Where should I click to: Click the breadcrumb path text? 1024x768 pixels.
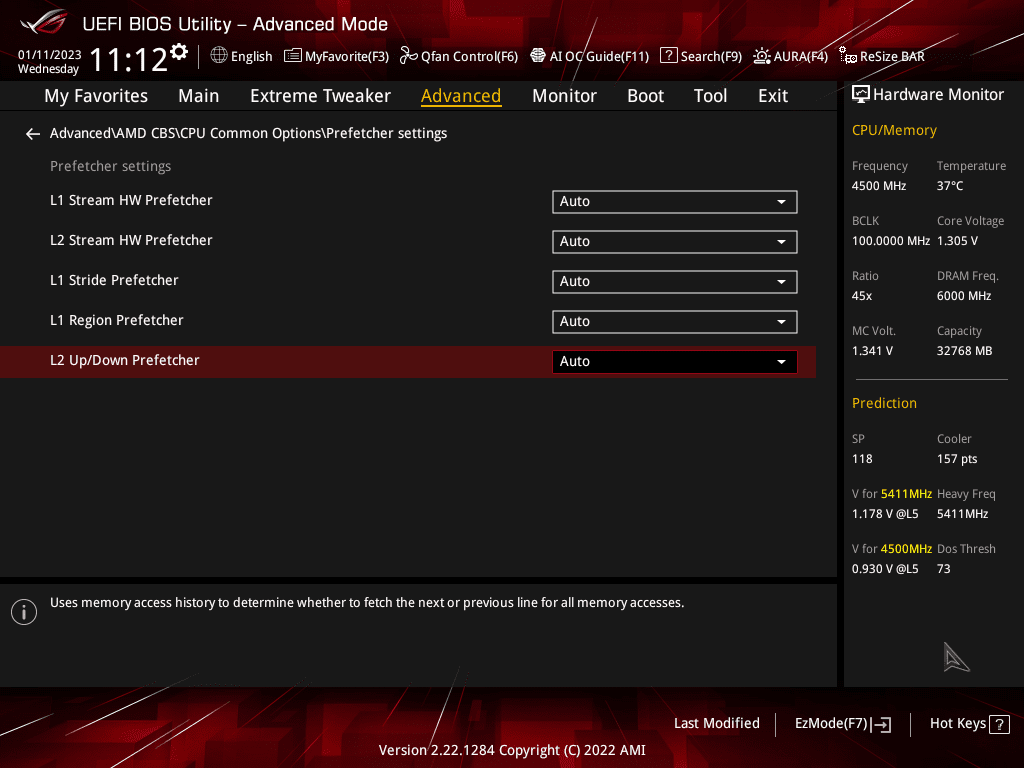coord(248,133)
